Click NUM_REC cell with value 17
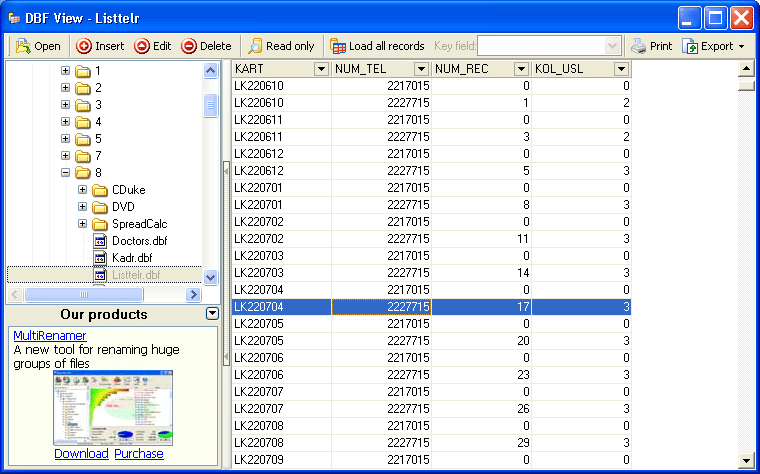760x474 pixels. coord(481,307)
